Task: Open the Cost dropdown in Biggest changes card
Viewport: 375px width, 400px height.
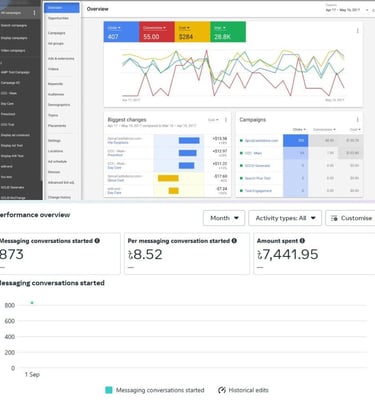Action: tap(213, 120)
